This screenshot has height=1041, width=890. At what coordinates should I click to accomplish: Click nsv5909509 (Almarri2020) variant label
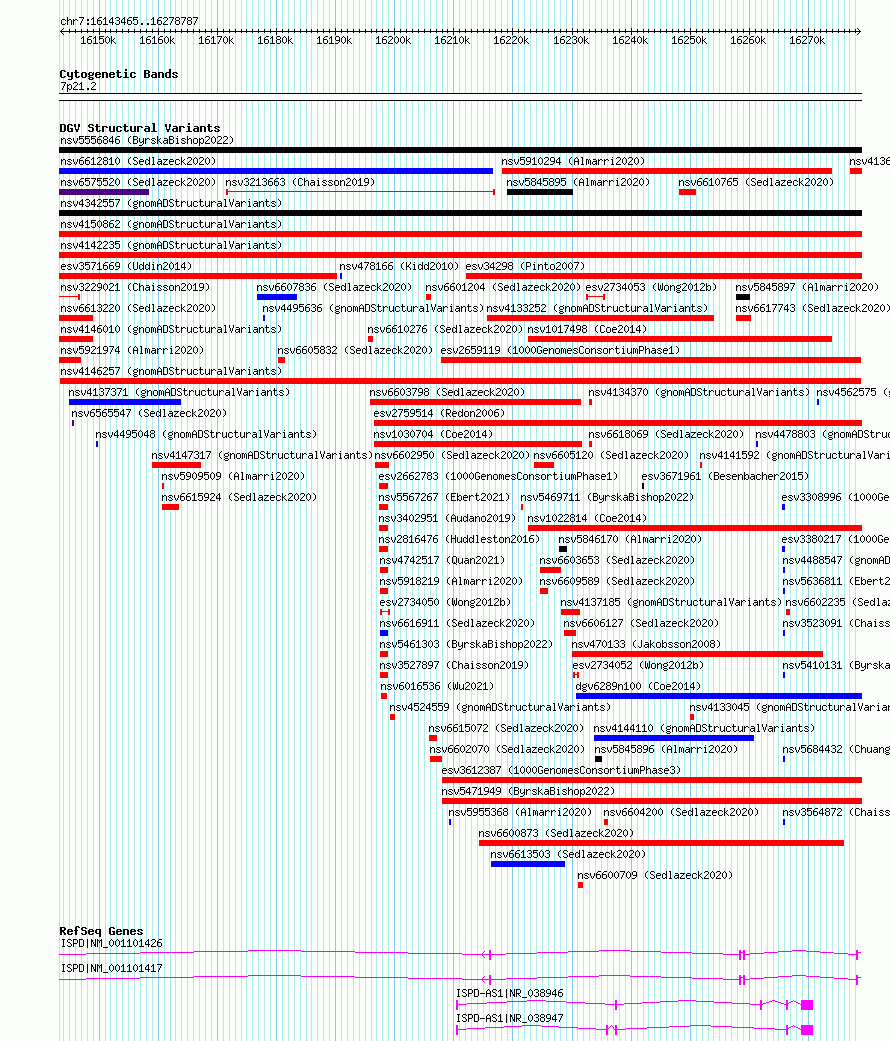[234, 477]
